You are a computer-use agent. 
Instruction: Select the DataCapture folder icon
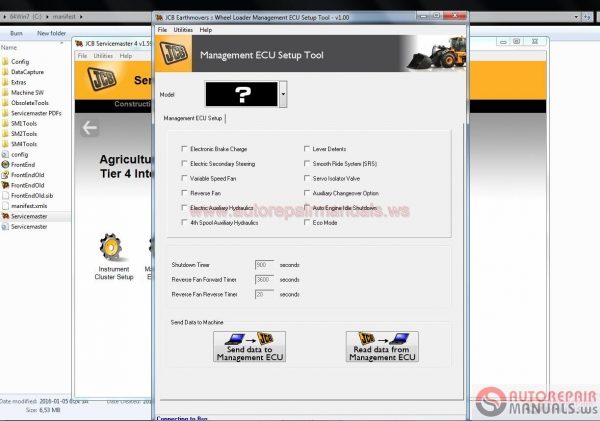[x=5, y=72]
